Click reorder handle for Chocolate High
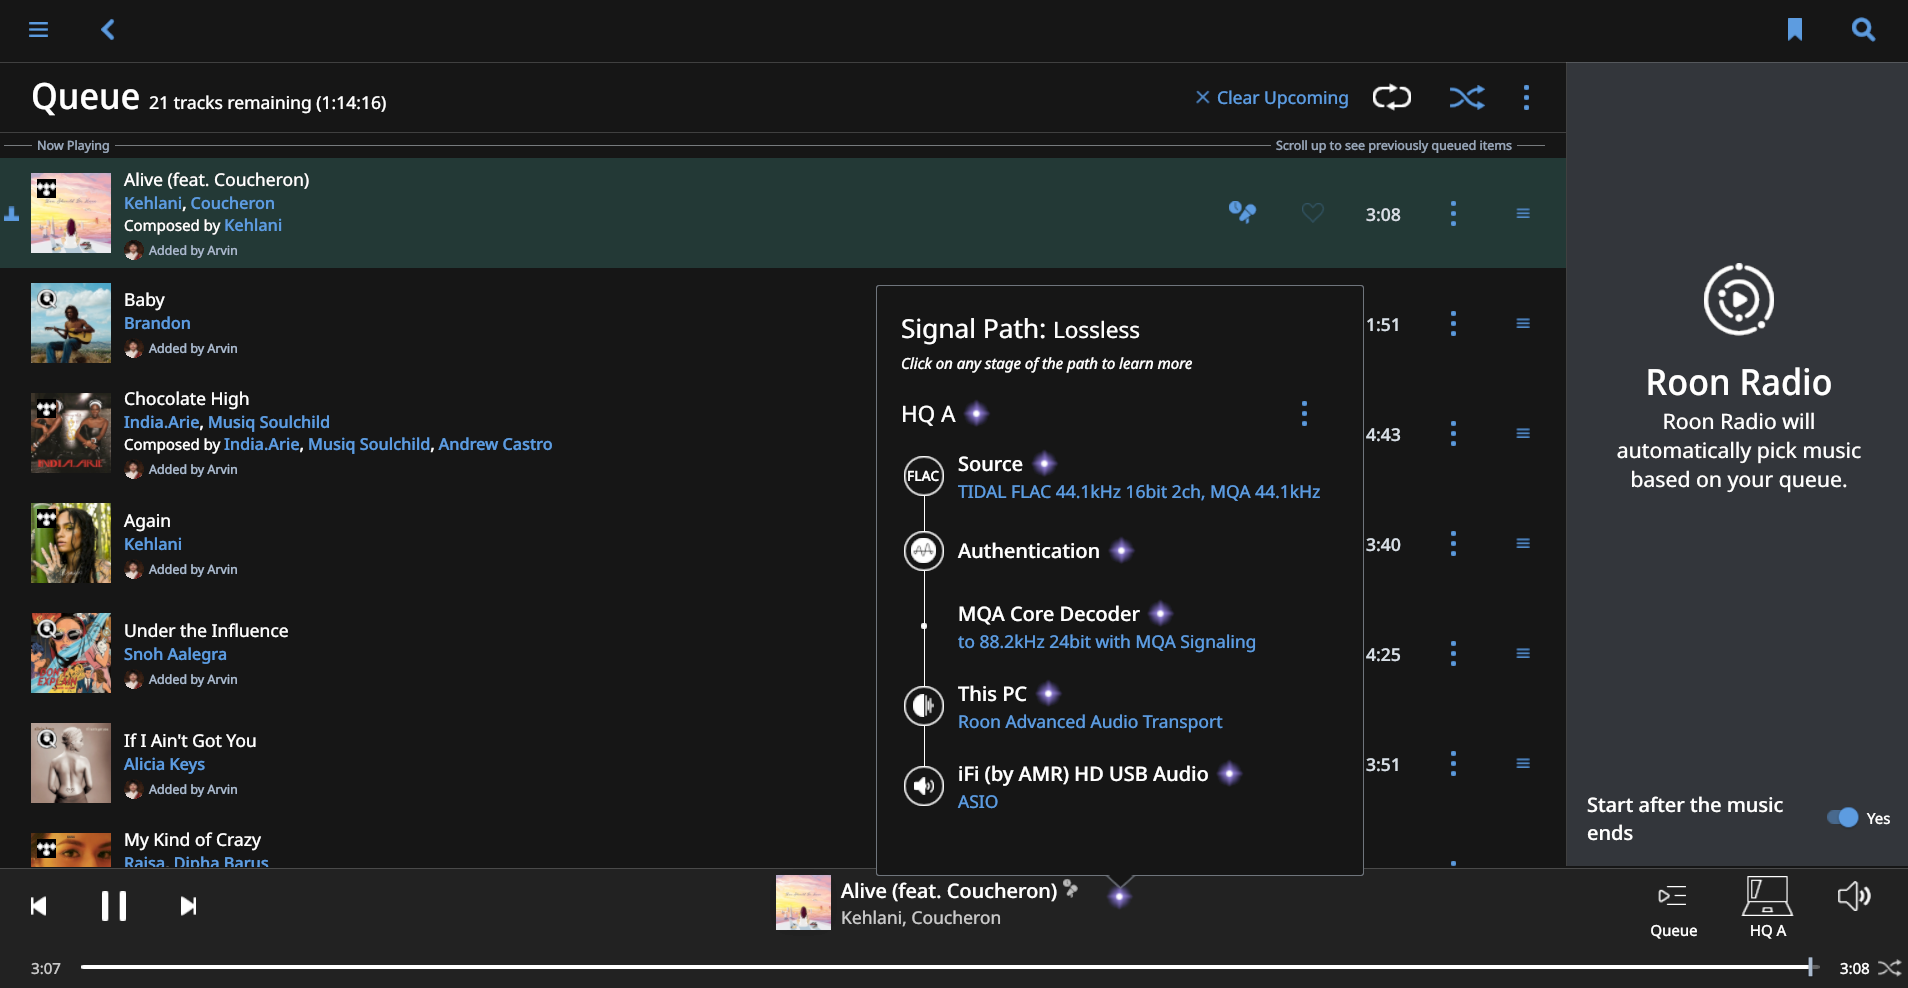Screen dimensions: 1908x988 pyautogui.click(x=1523, y=433)
